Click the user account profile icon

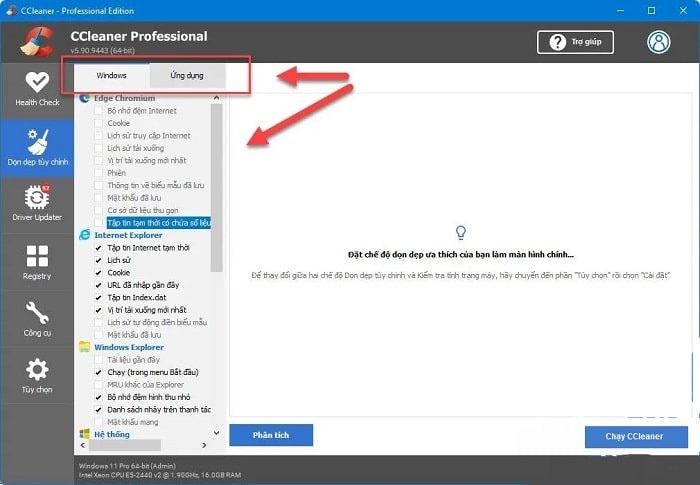click(x=658, y=42)
